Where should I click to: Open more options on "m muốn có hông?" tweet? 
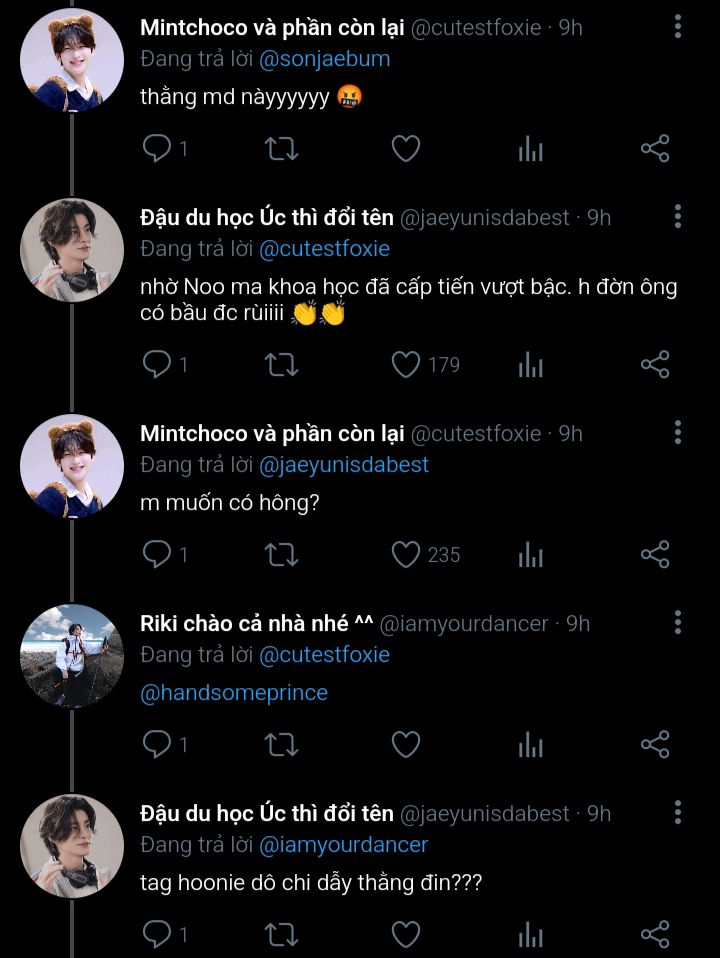tap(678, 433)
